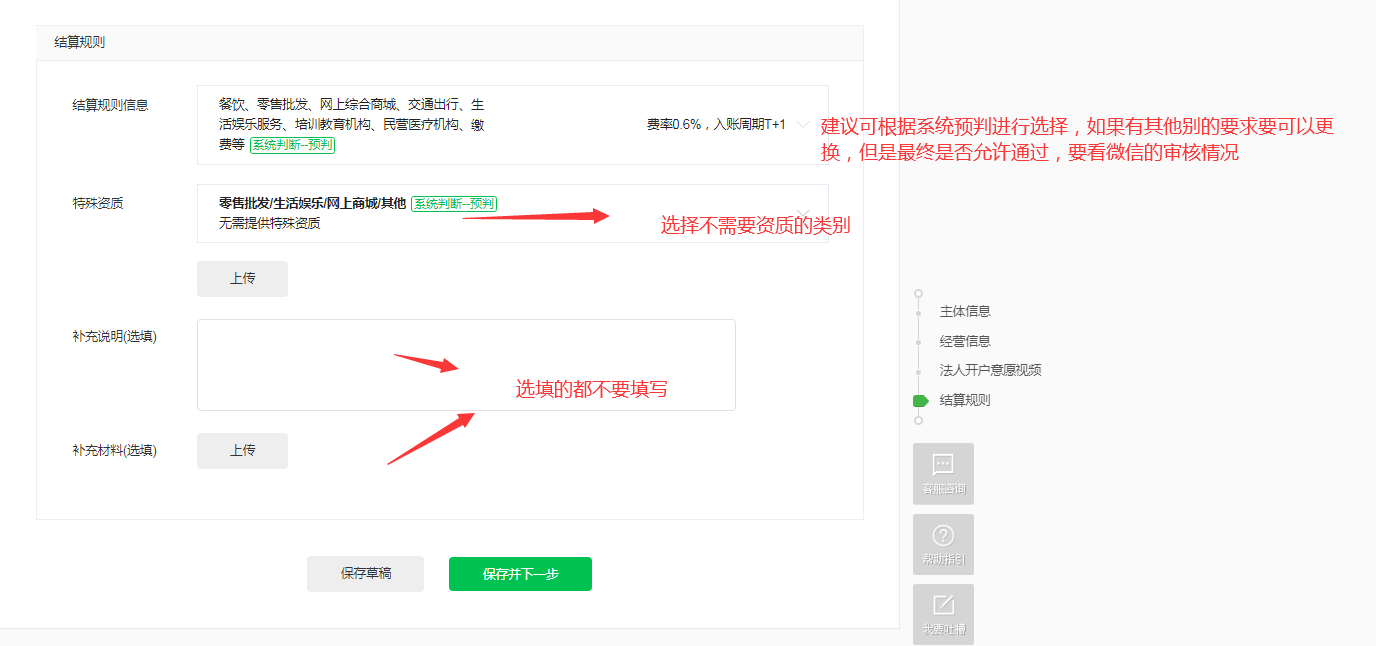
Task: Expand the 特殊资质 dropdown chevron
Action: click(x=803, y=212)
